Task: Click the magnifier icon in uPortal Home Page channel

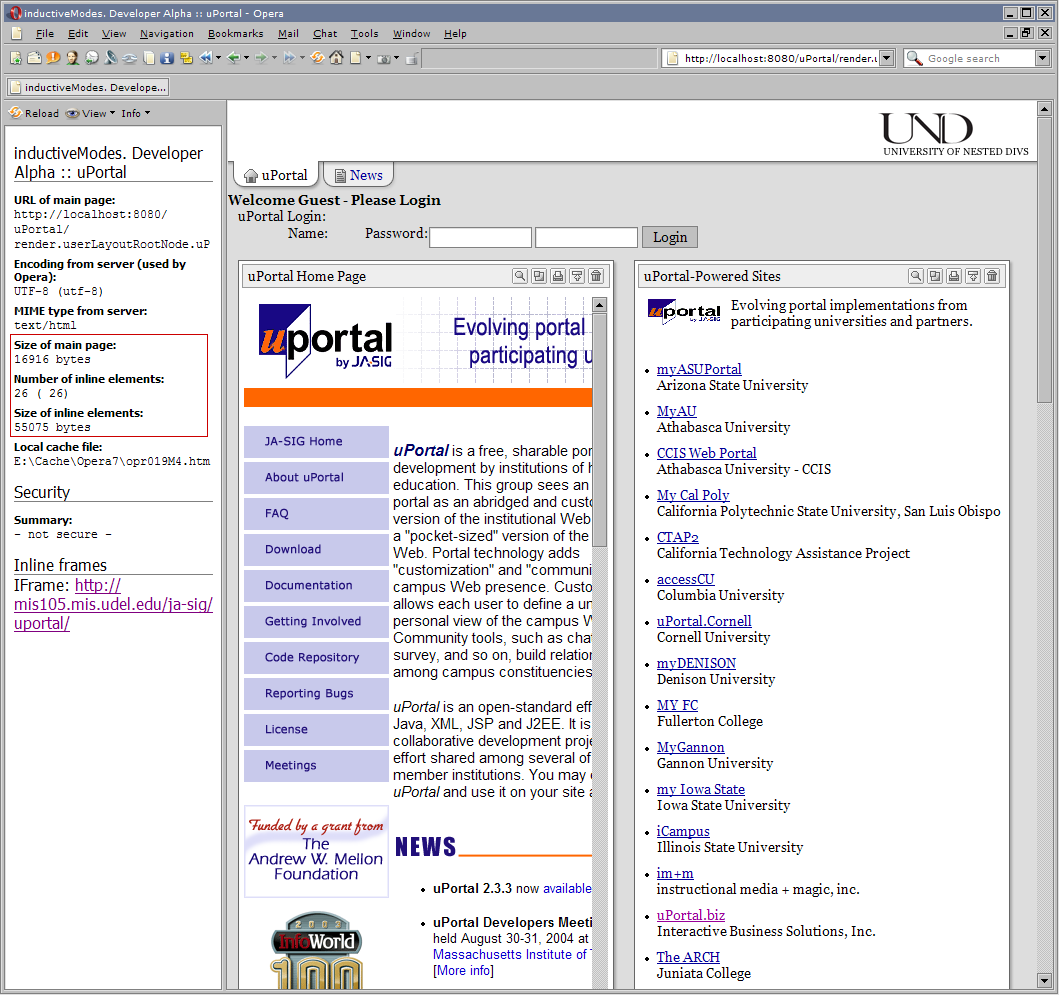Action: [x=519, y=276]
